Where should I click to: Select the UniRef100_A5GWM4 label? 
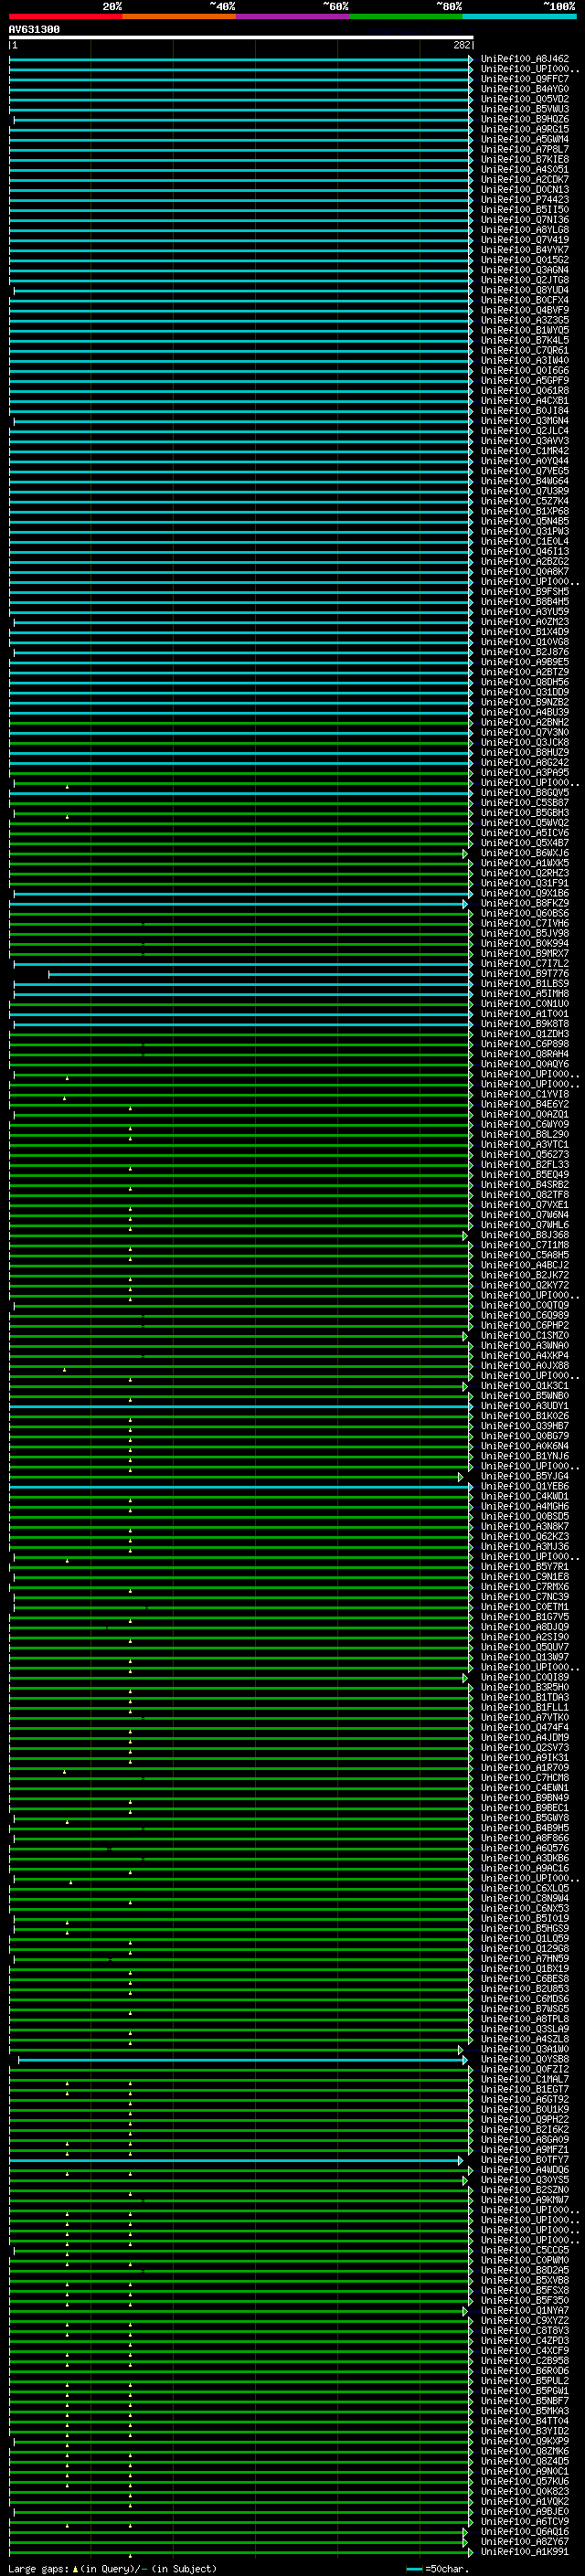pos(524,139)
